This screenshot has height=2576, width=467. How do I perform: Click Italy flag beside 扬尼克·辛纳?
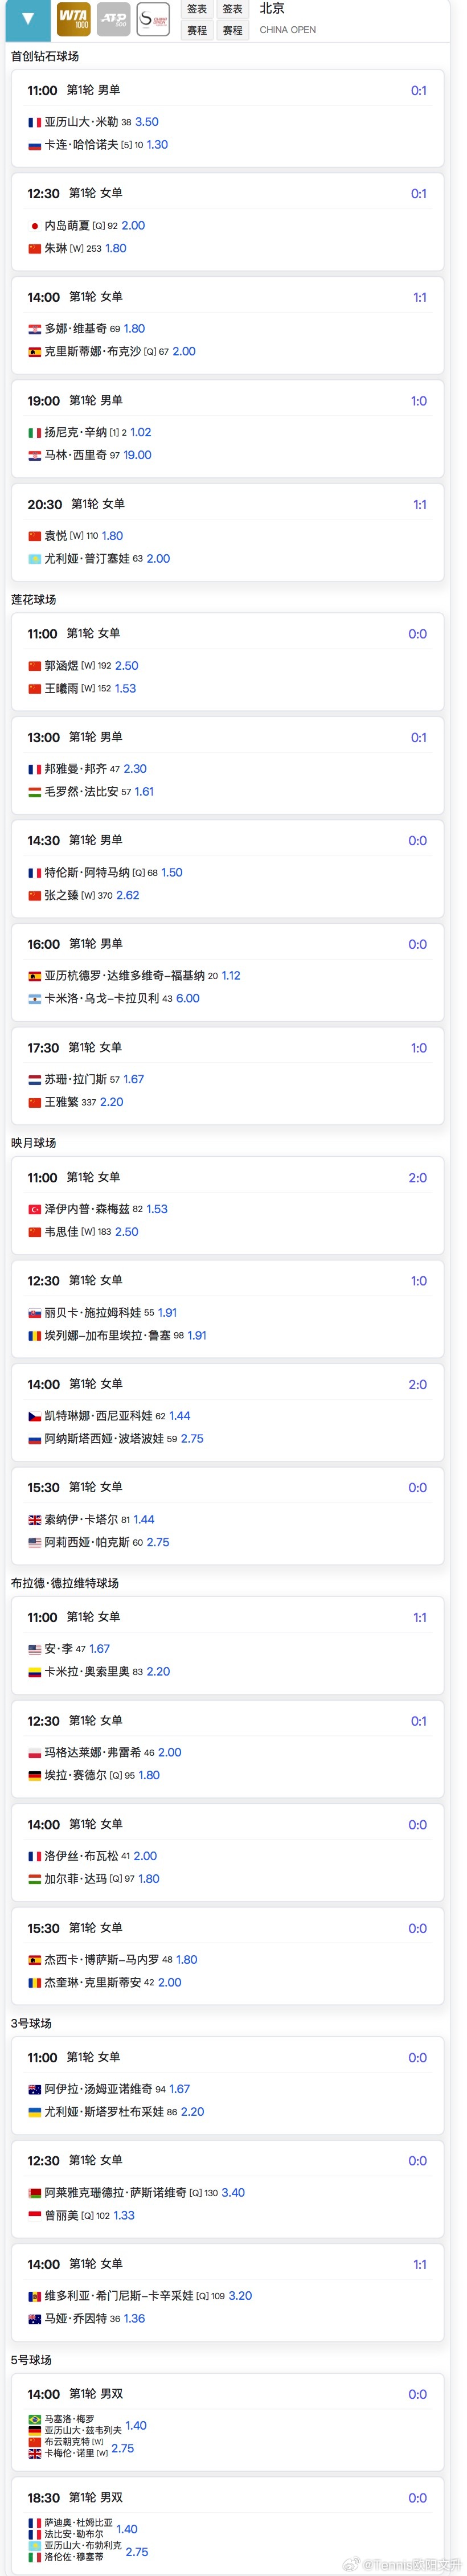[34, 433]
